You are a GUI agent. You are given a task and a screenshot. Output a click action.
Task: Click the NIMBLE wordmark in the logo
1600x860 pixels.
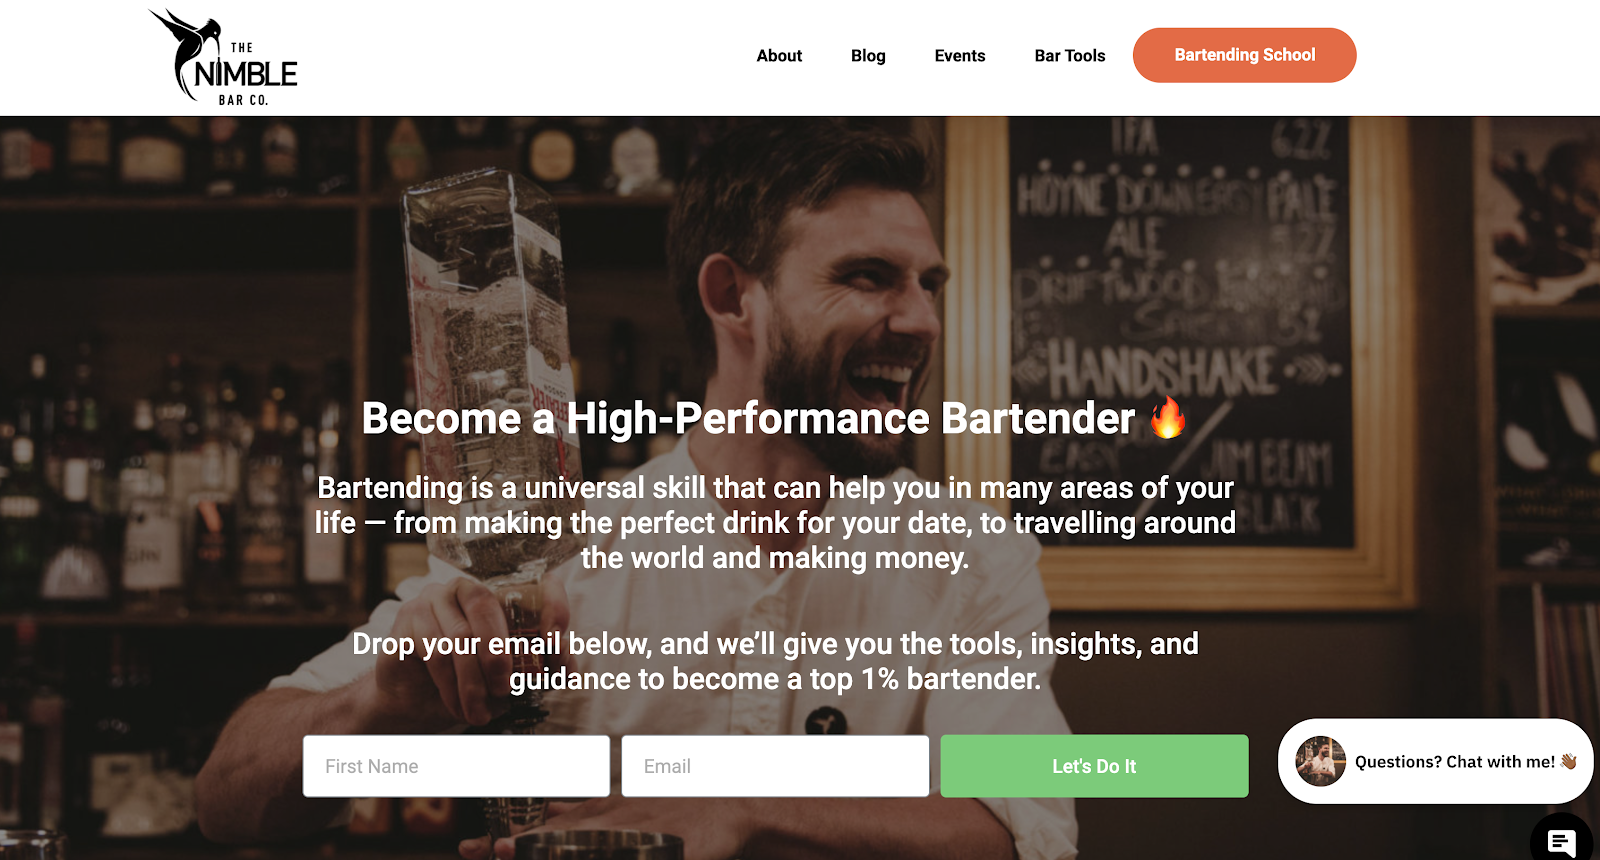point(246,74)
